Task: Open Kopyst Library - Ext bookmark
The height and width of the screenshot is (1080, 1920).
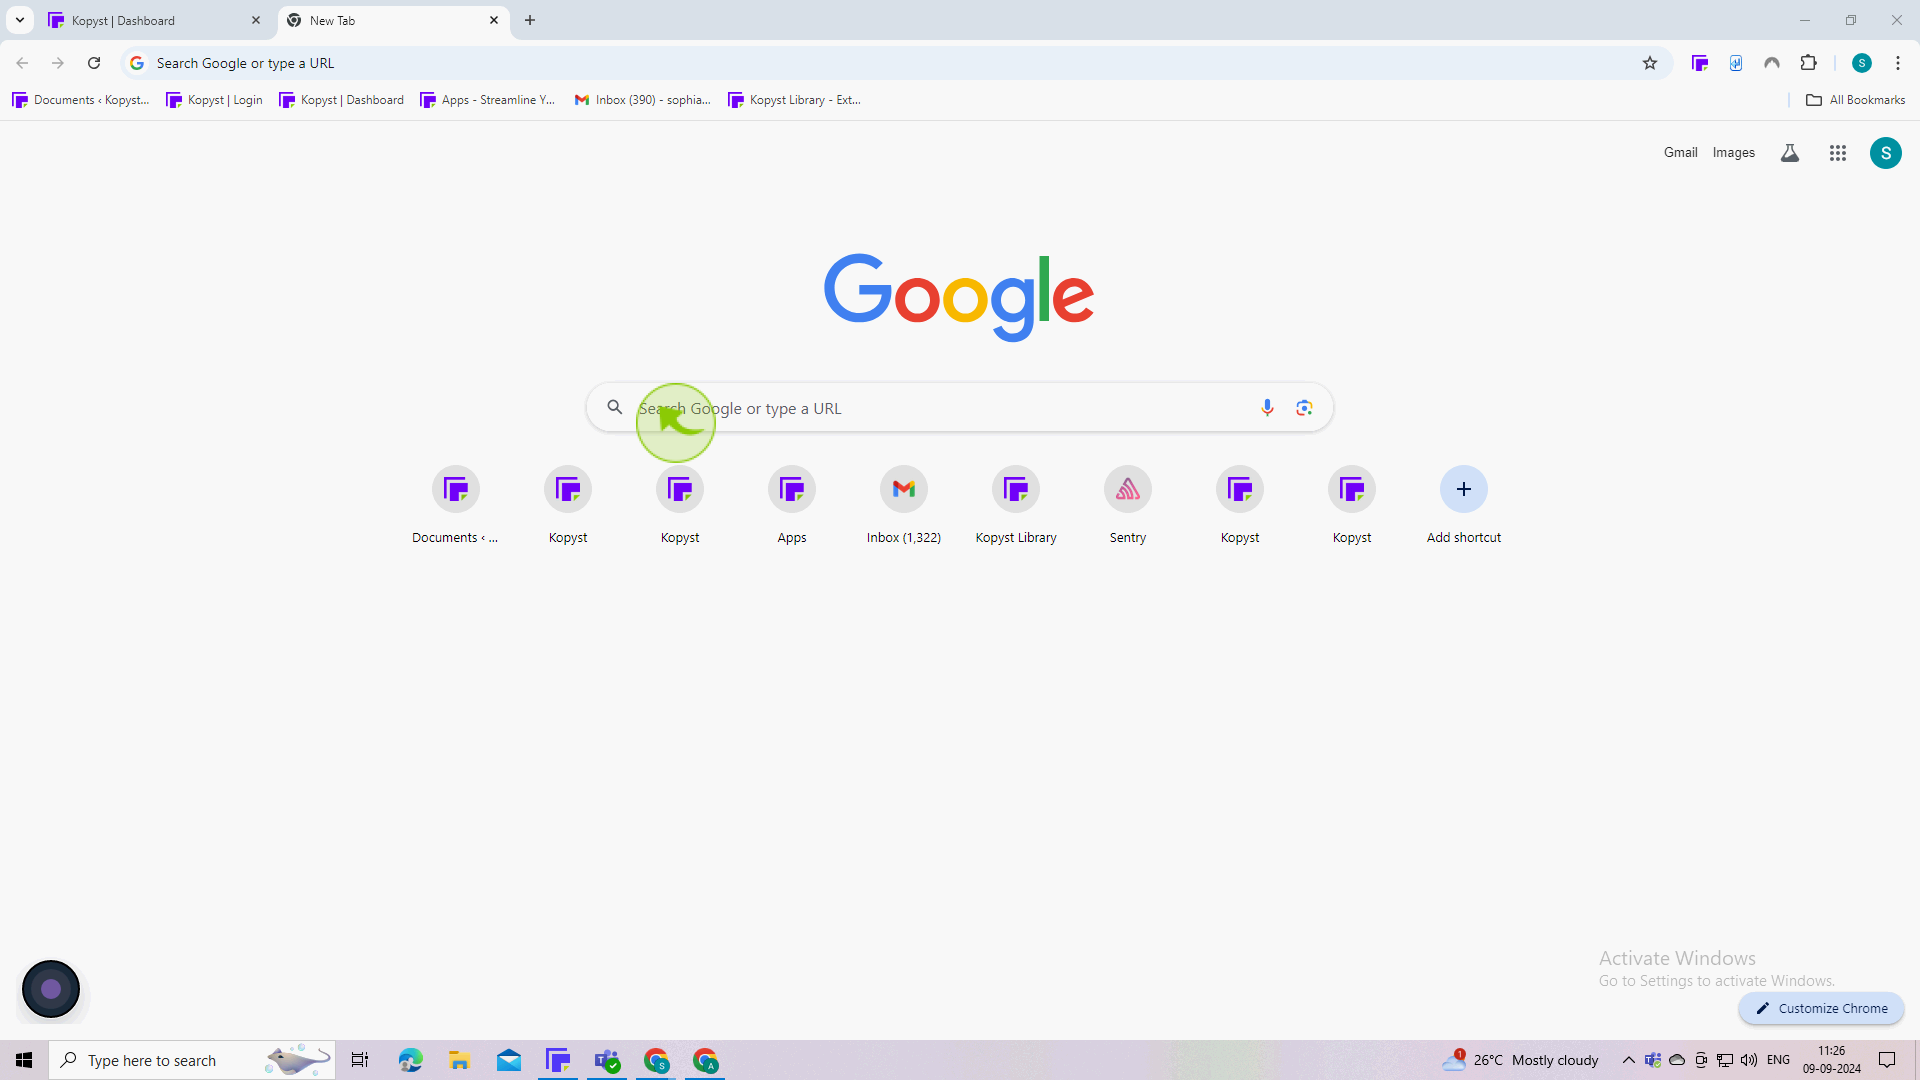Action: click(x=795, y=100)
